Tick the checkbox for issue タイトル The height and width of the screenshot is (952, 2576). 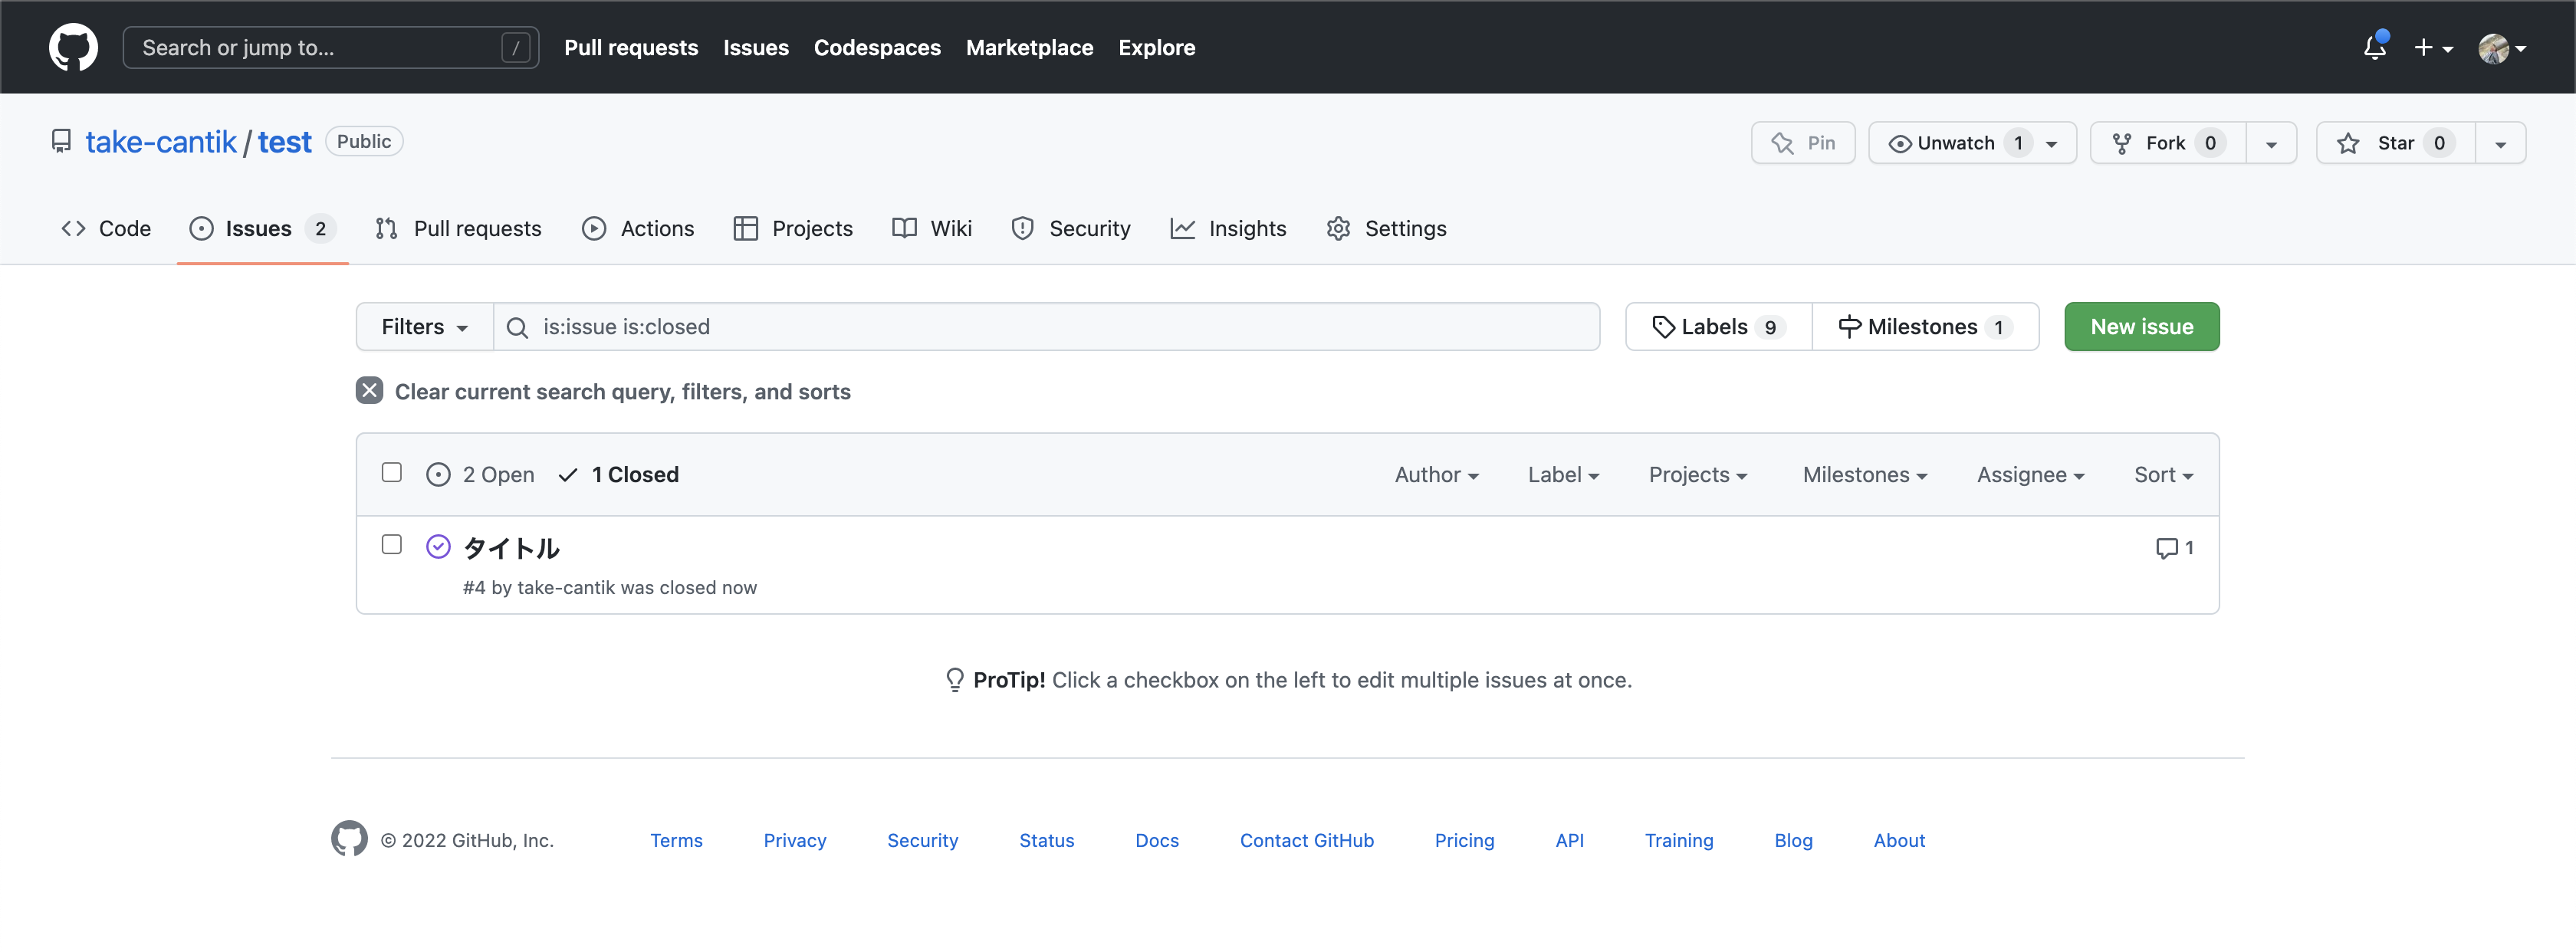point(391,544)
